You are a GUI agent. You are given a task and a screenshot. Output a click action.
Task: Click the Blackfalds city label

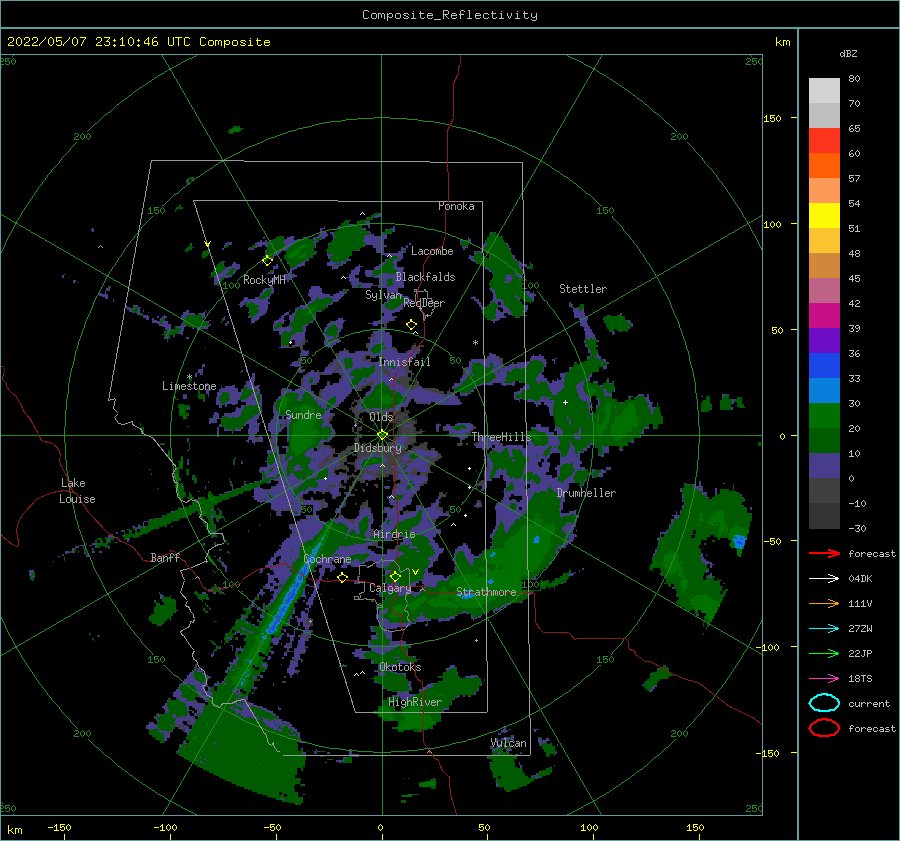pos(425,277)
